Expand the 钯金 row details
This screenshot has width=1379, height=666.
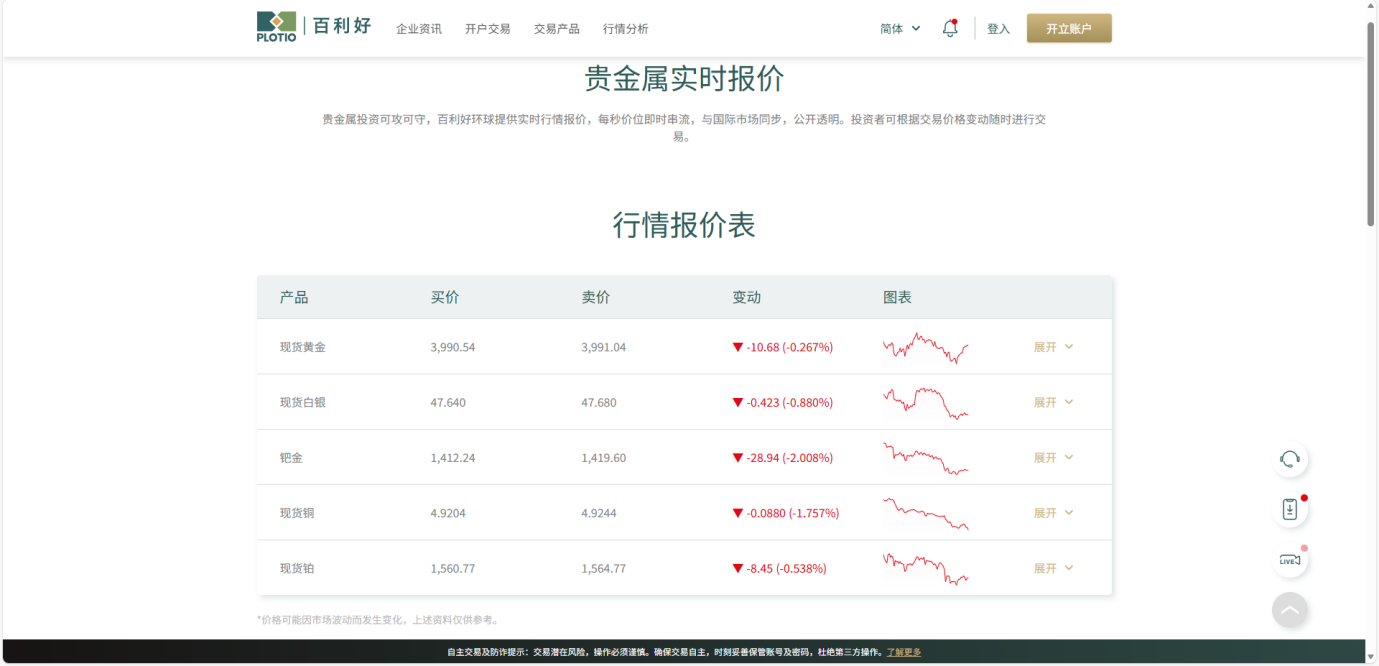(1053, 457)
